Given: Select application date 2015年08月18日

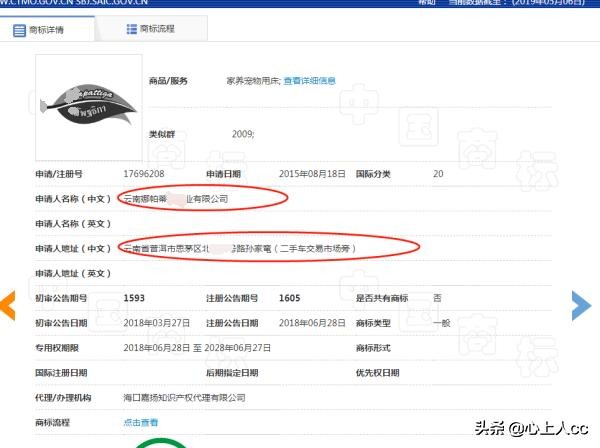Looking at the screenshot, I should pos(312,174).
